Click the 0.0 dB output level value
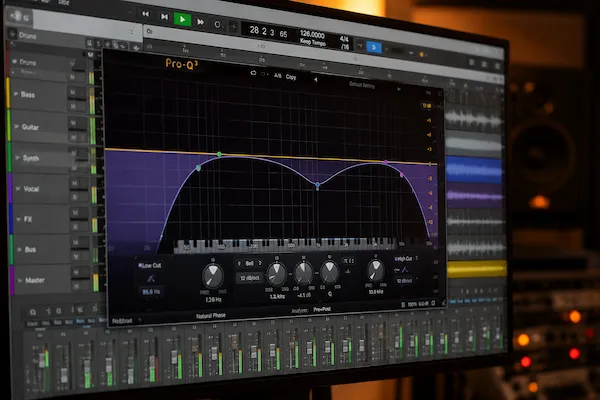 (x=423, y=304)
